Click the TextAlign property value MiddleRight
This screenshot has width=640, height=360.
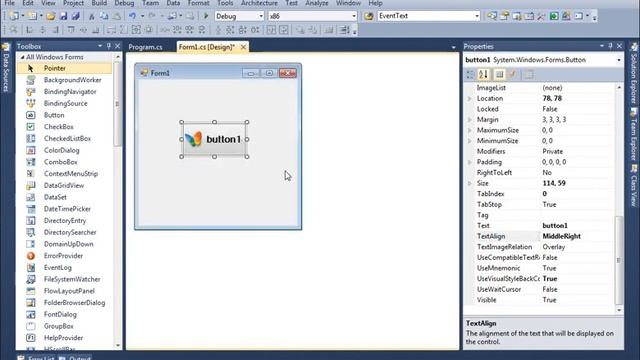pos(562,236)
